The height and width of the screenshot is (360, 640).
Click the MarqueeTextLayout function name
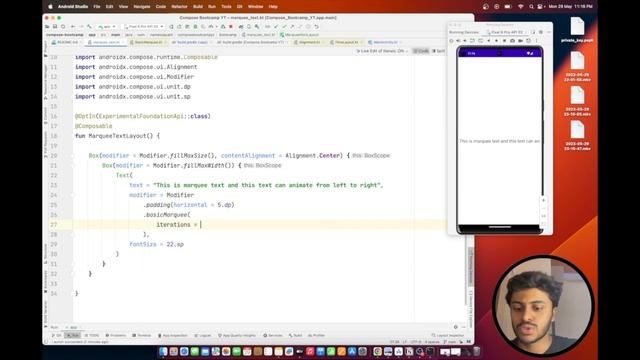[x=117, y=136]
